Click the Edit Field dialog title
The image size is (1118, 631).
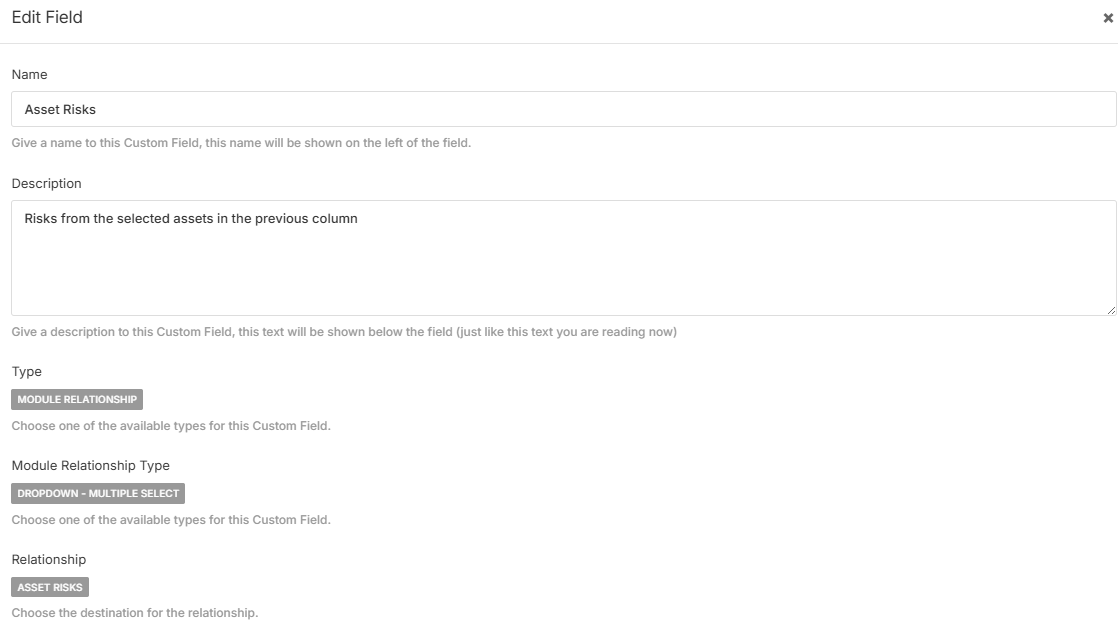[x=47, y=18]
